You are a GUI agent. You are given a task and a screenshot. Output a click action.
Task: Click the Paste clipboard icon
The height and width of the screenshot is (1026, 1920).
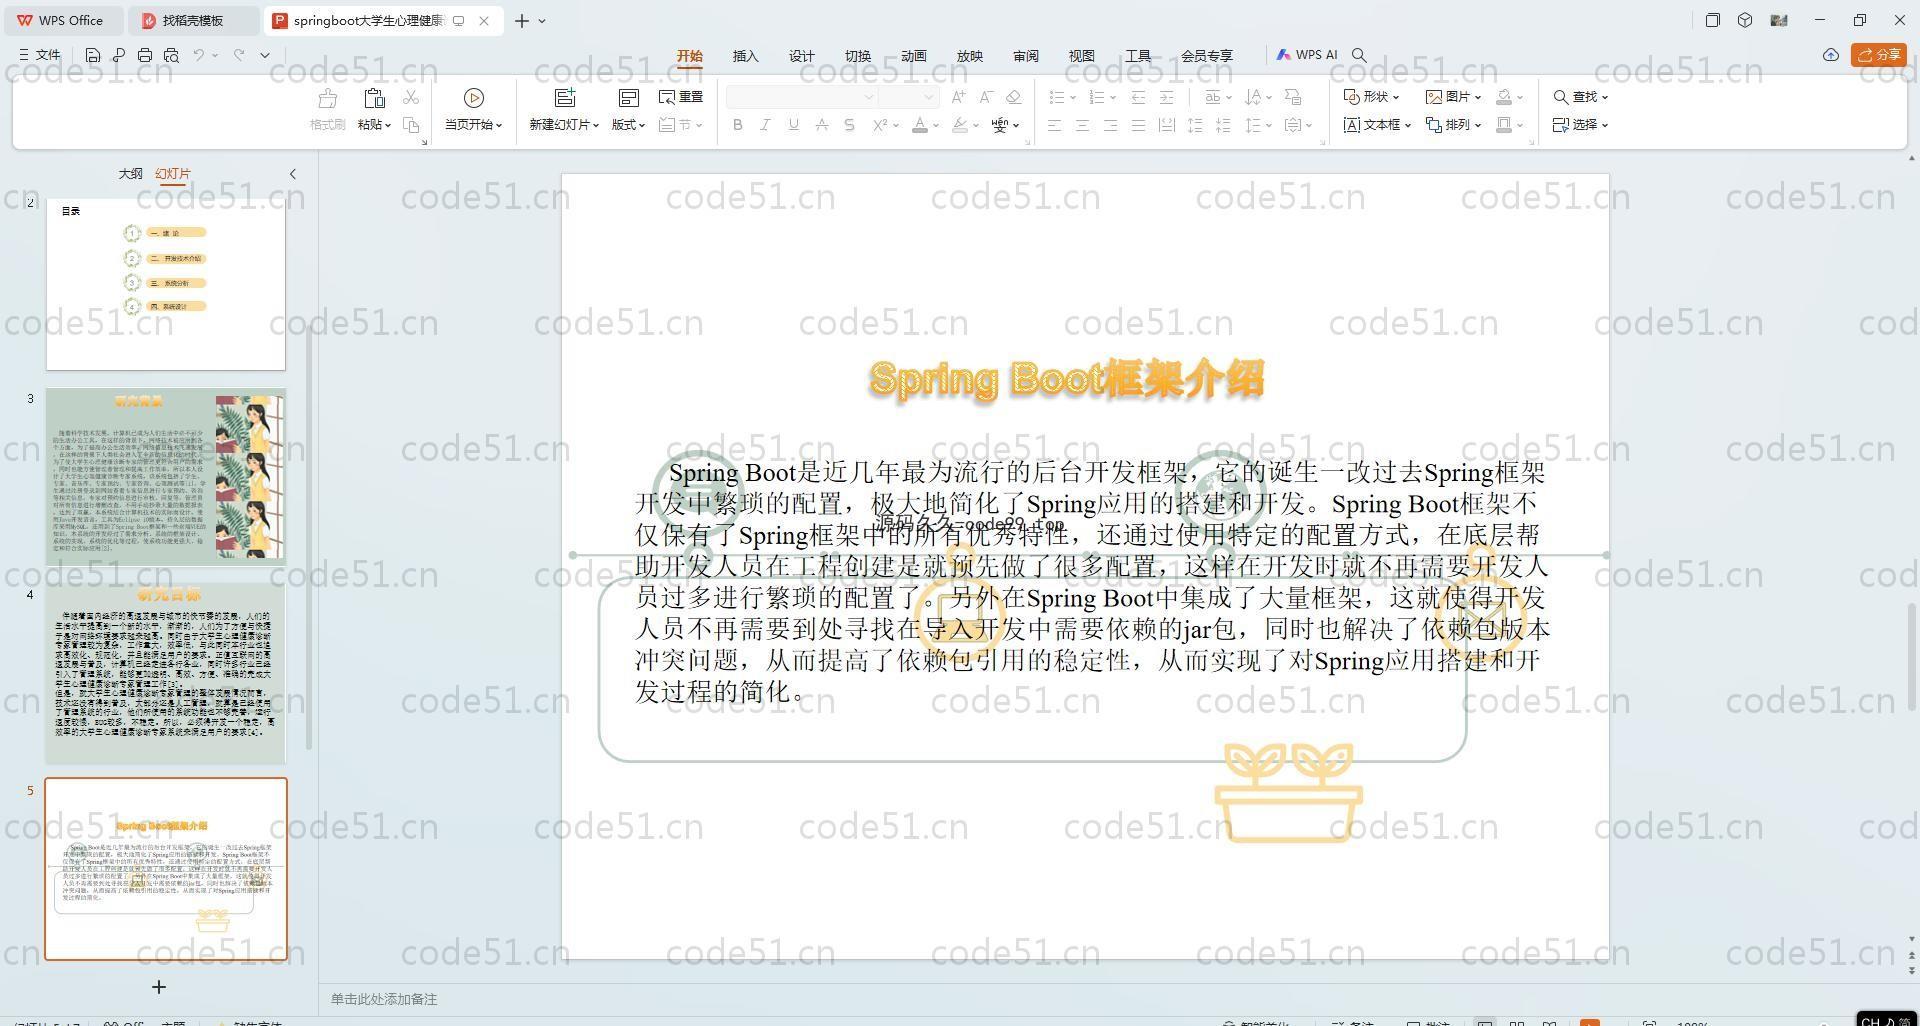point(374,98)
